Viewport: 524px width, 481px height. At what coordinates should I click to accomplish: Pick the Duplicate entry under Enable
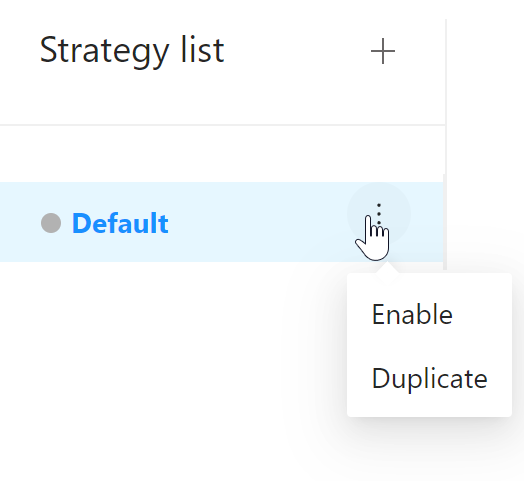click(x=429, y=378)
